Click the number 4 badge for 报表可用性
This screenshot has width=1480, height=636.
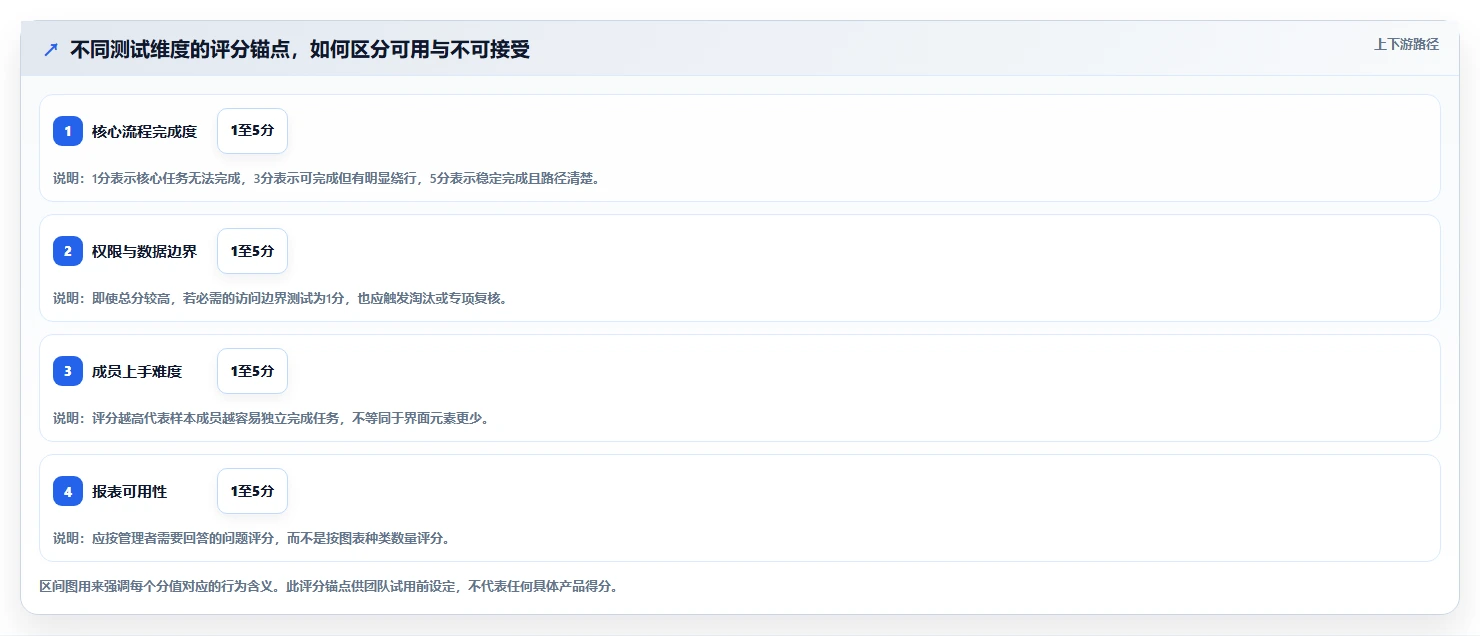(x=68, y=491)
